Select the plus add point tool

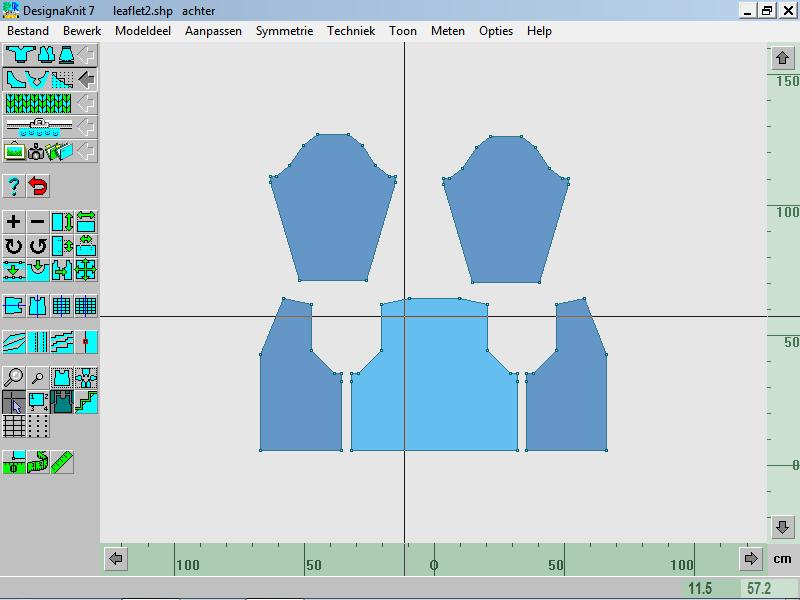[14, 222]
